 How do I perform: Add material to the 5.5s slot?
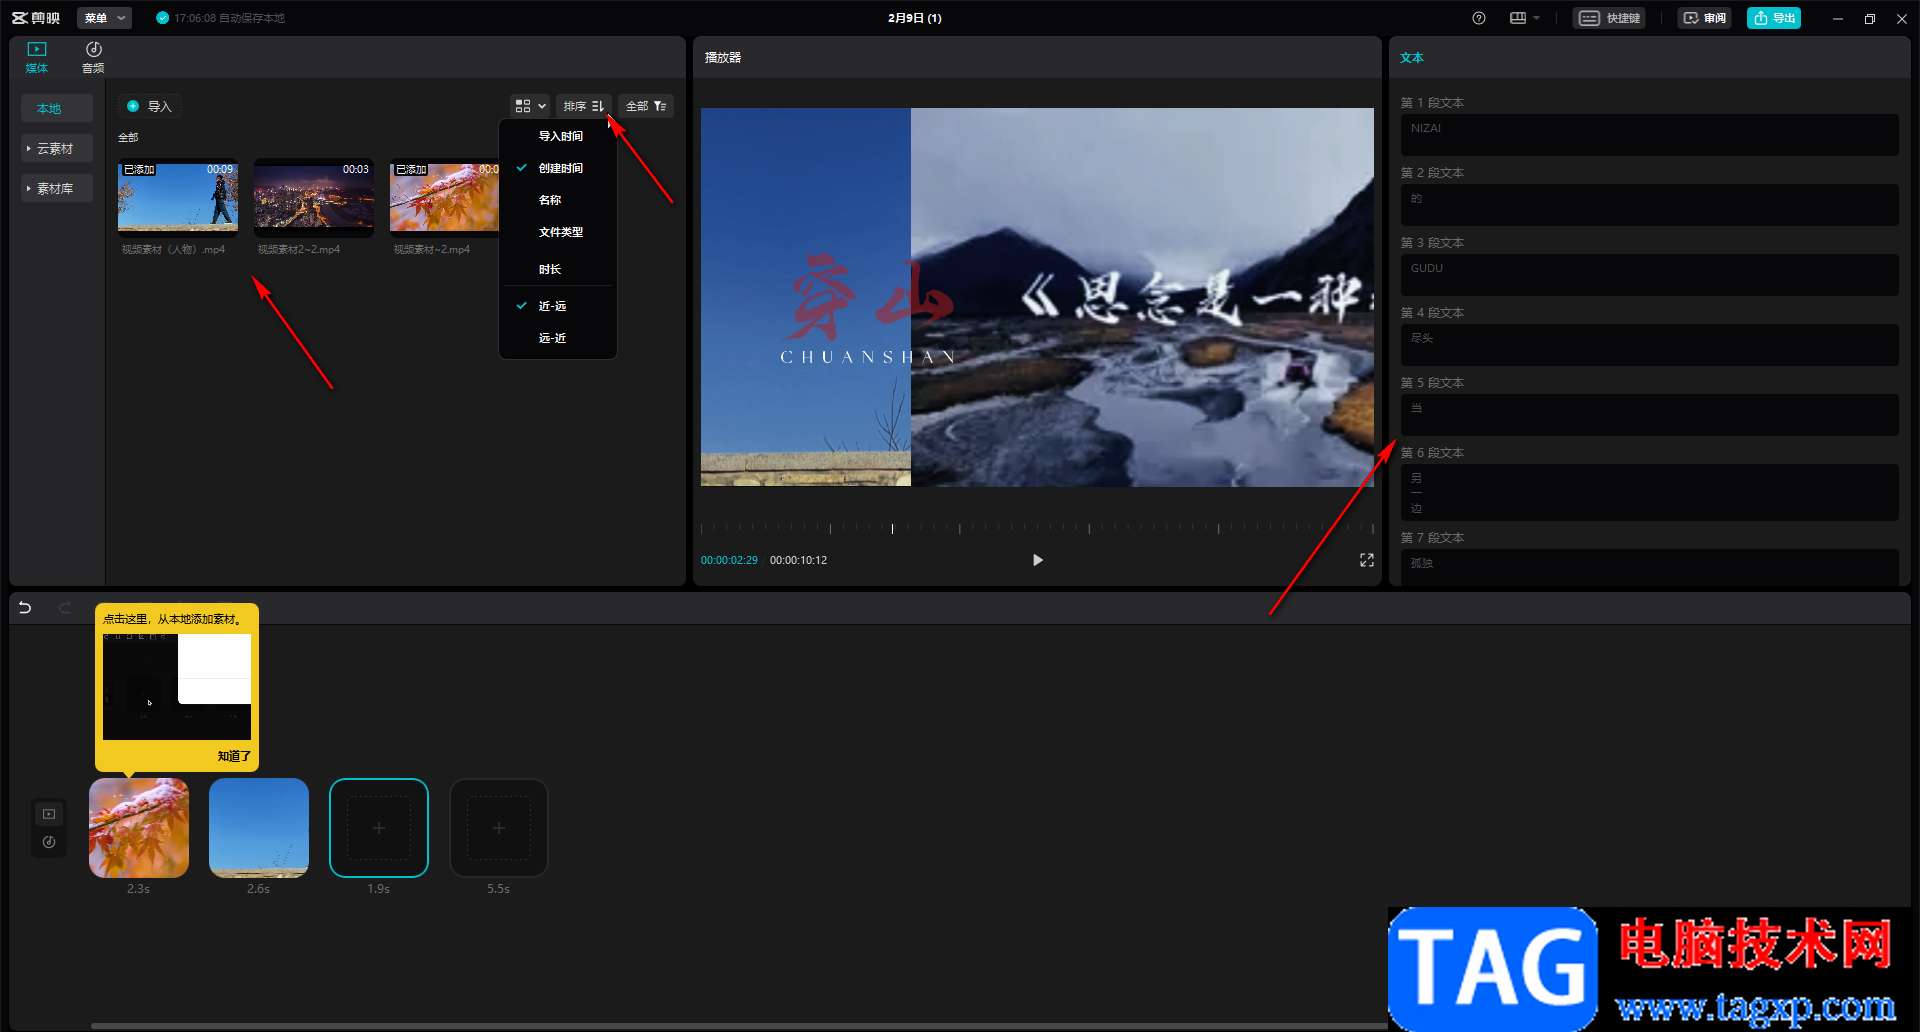499,828
